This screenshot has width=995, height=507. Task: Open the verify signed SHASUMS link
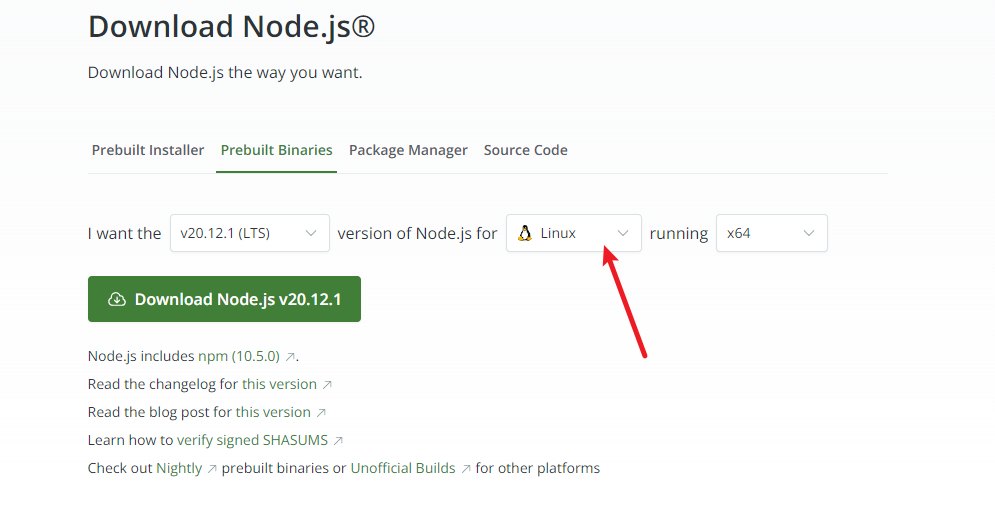point(252,440)
